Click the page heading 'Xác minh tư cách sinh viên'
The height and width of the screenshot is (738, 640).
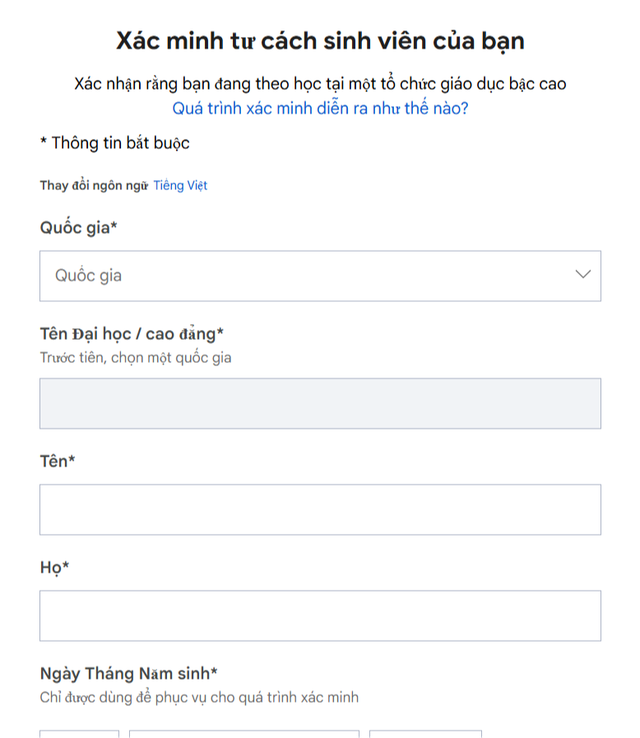[320, 41]
